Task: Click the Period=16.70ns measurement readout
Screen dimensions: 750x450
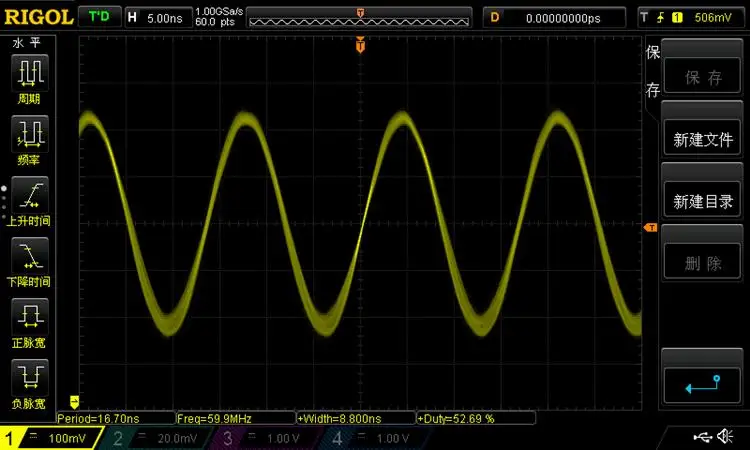Action: [x=116, y=418]
